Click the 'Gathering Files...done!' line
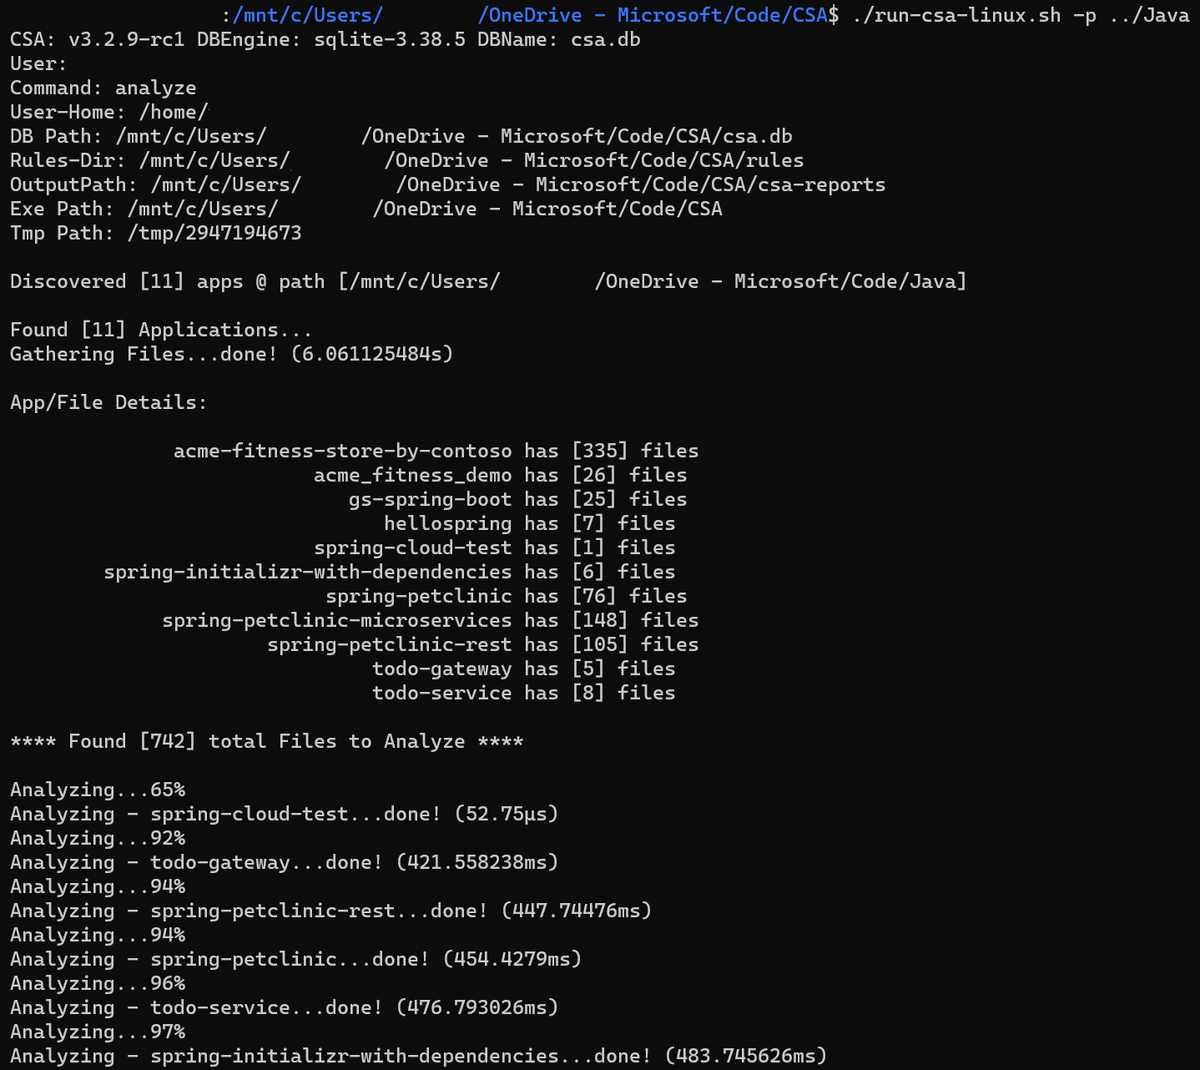 click(231, 354)
